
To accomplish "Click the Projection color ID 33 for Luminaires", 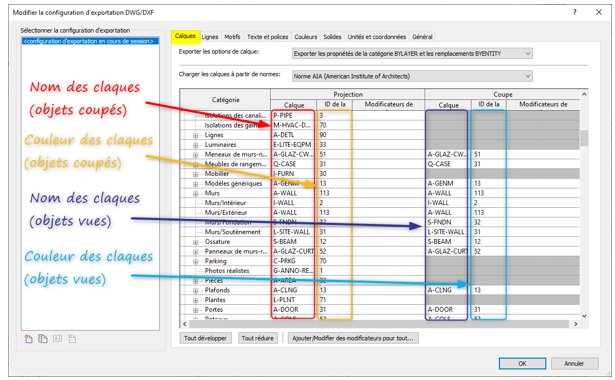I will pos(334,145).
